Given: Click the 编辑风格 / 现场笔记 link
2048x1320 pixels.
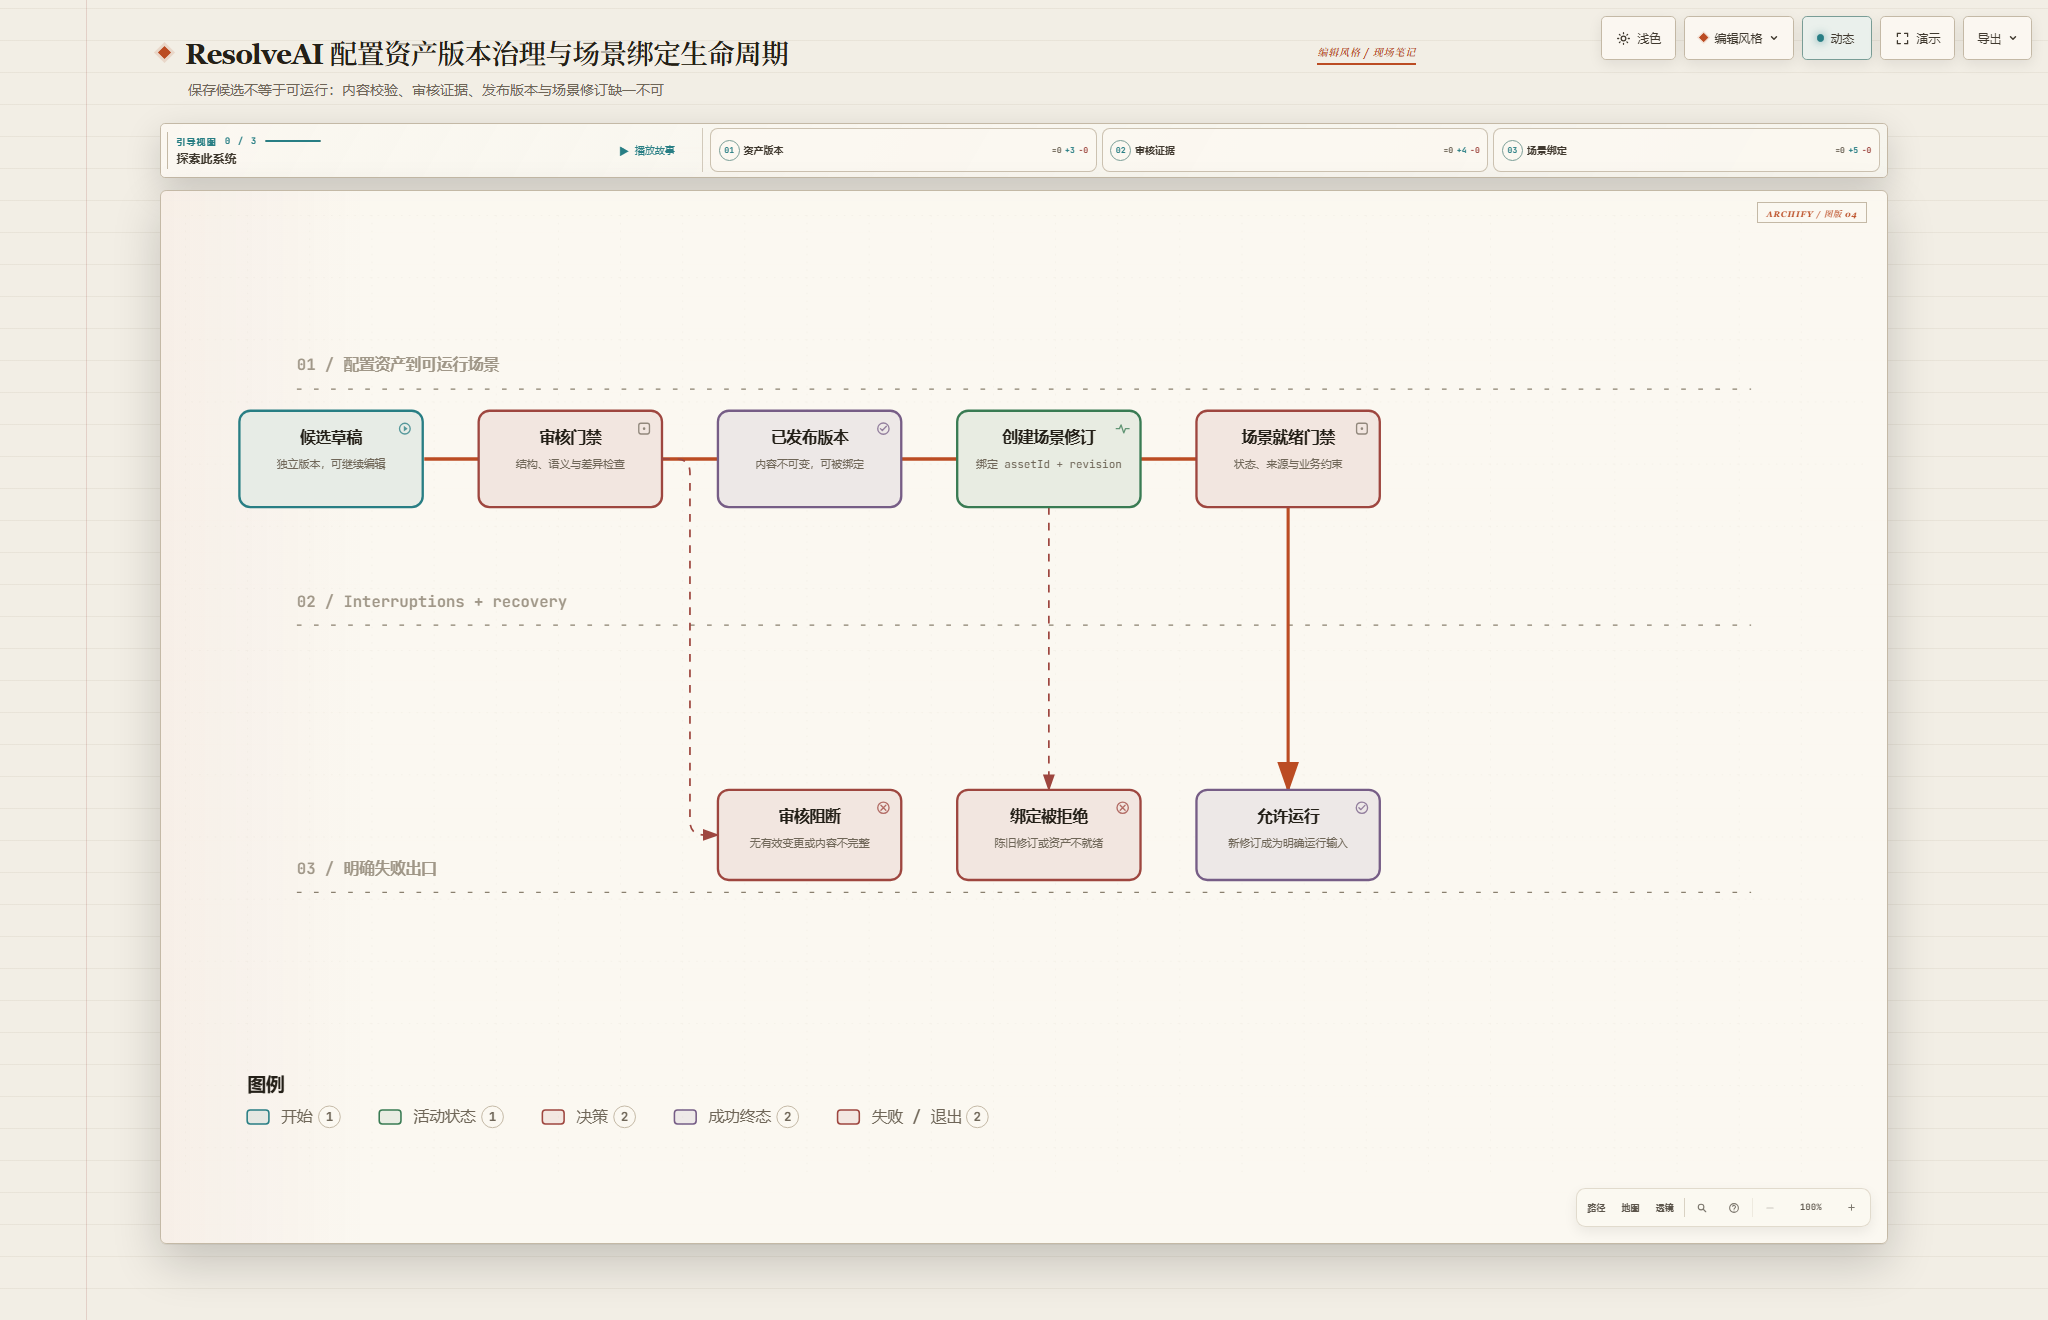Looking at the screenshot, I should (x=1366, y=53).
